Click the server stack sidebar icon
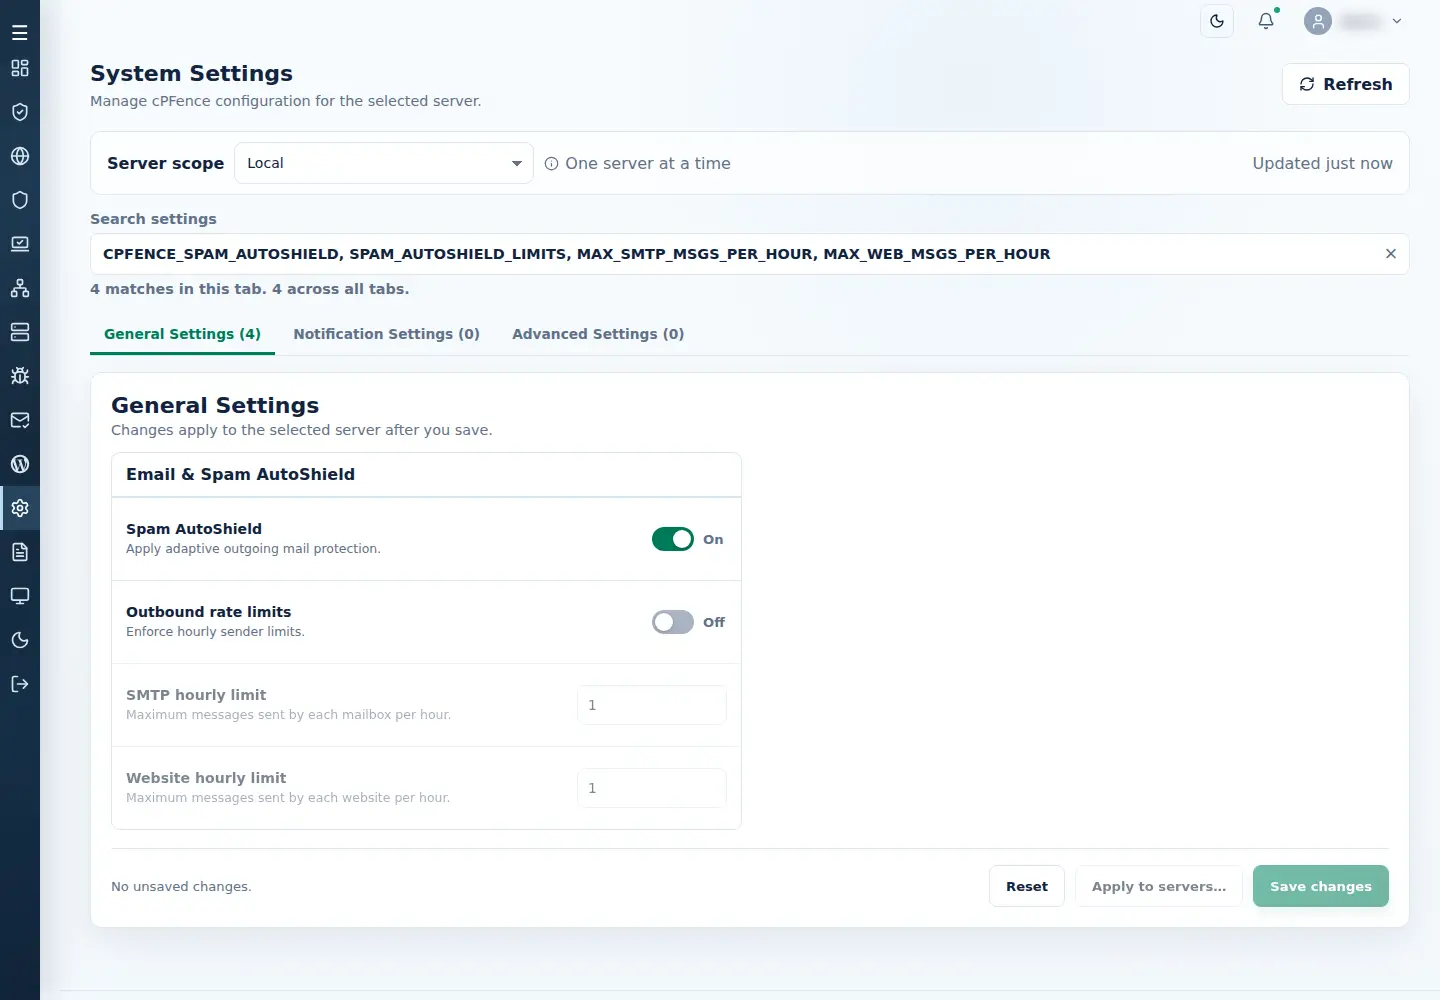Image resolution: width=1440 pixels, height=1000 pixels. point(20,332)
